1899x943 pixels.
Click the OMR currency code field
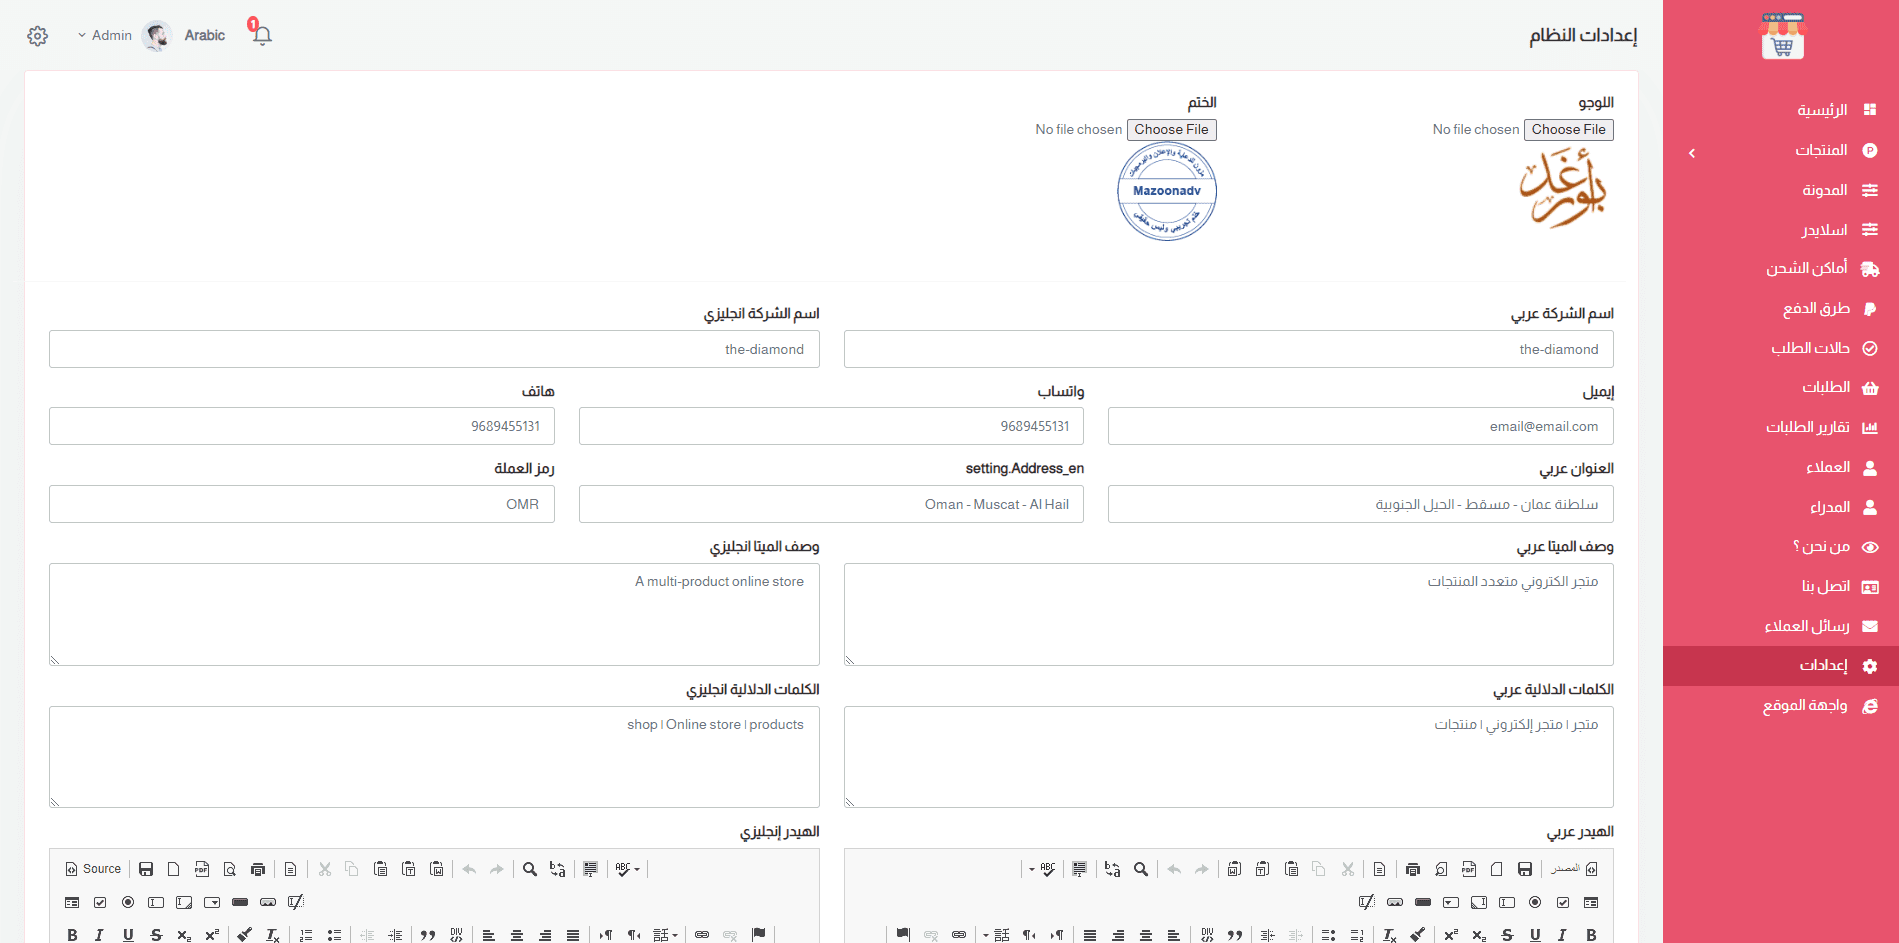[x=302, y=504]
